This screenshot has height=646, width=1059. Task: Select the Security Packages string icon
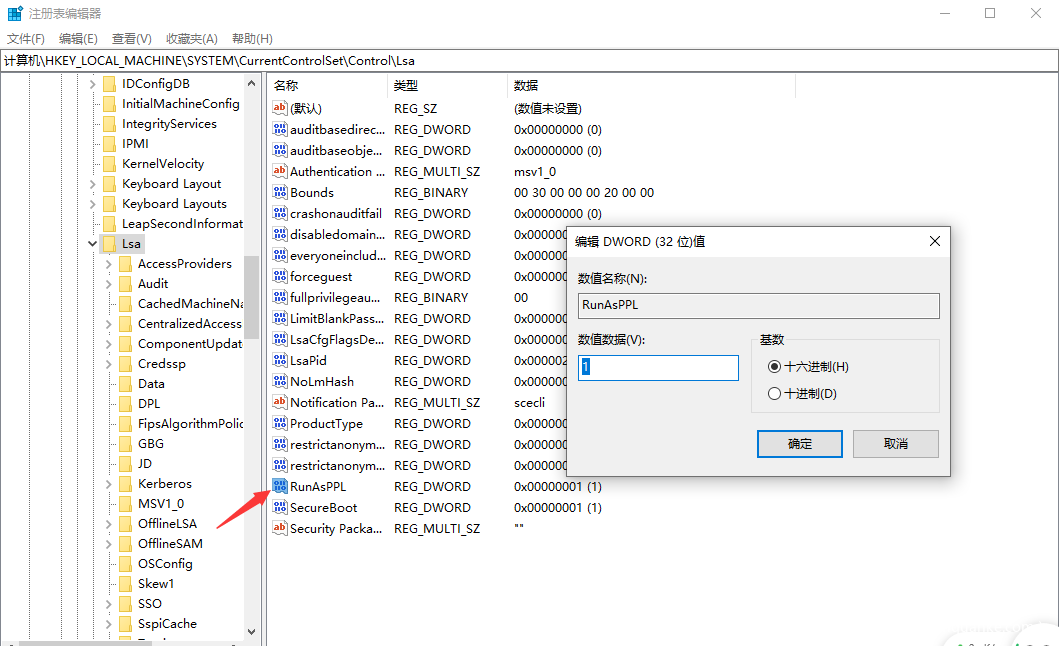[x=280, y=528]
